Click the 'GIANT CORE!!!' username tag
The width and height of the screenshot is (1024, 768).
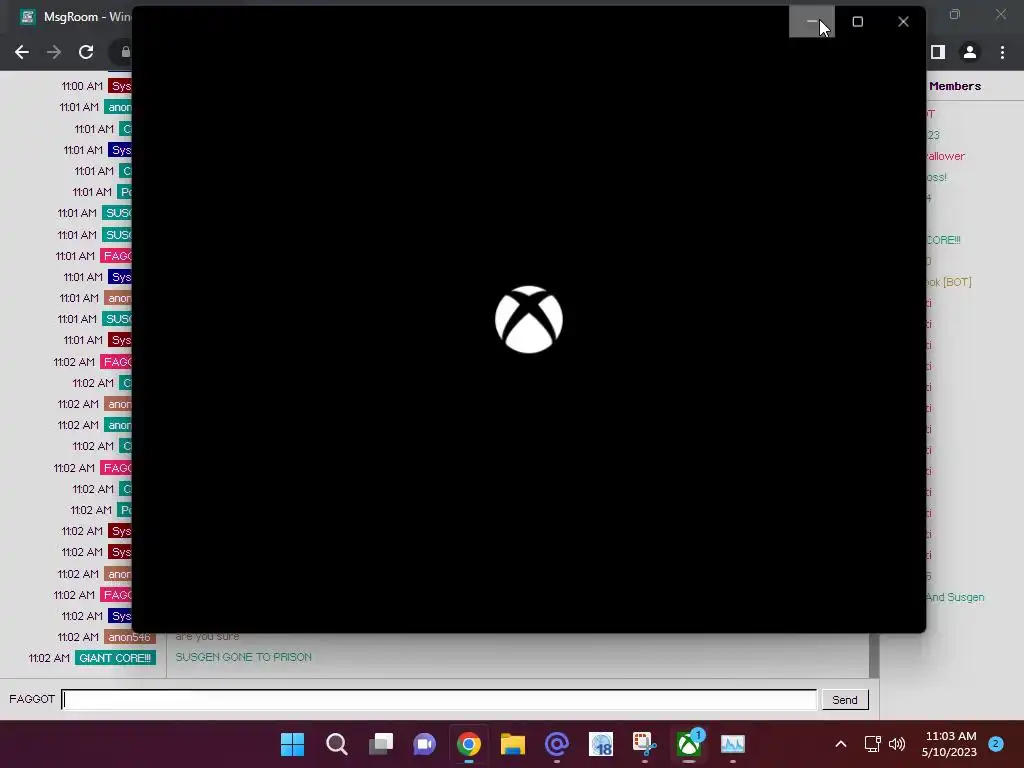click(115, 658)
